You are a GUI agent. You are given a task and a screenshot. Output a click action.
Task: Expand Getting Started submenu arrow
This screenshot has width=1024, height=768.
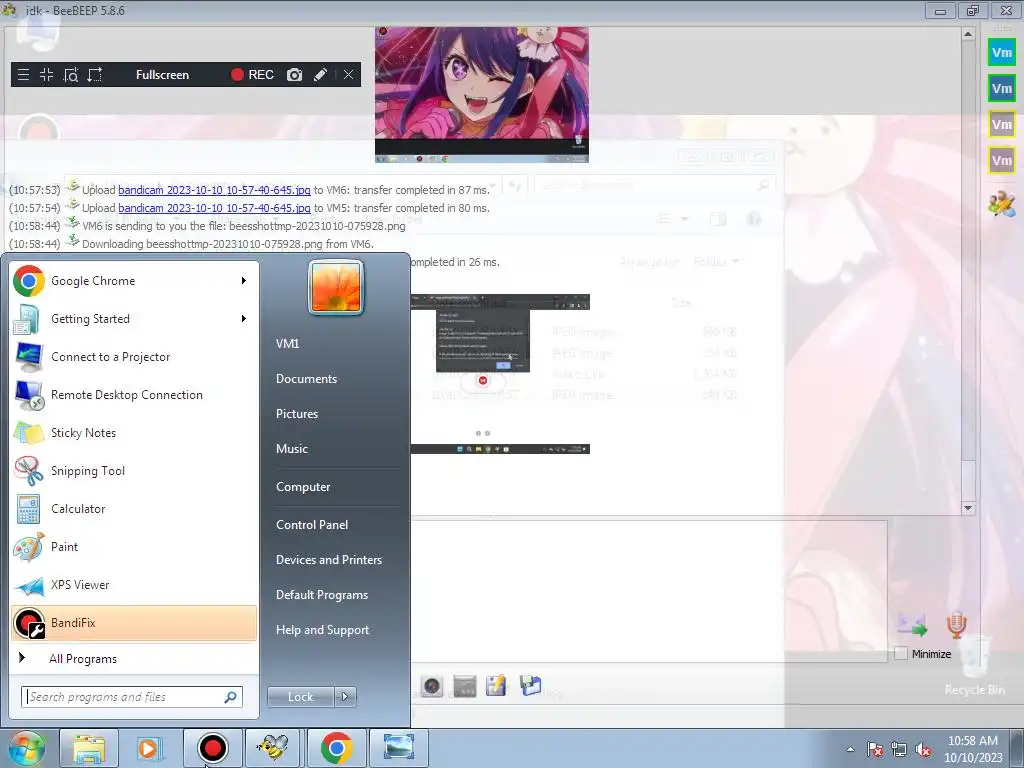coord(244,319)
